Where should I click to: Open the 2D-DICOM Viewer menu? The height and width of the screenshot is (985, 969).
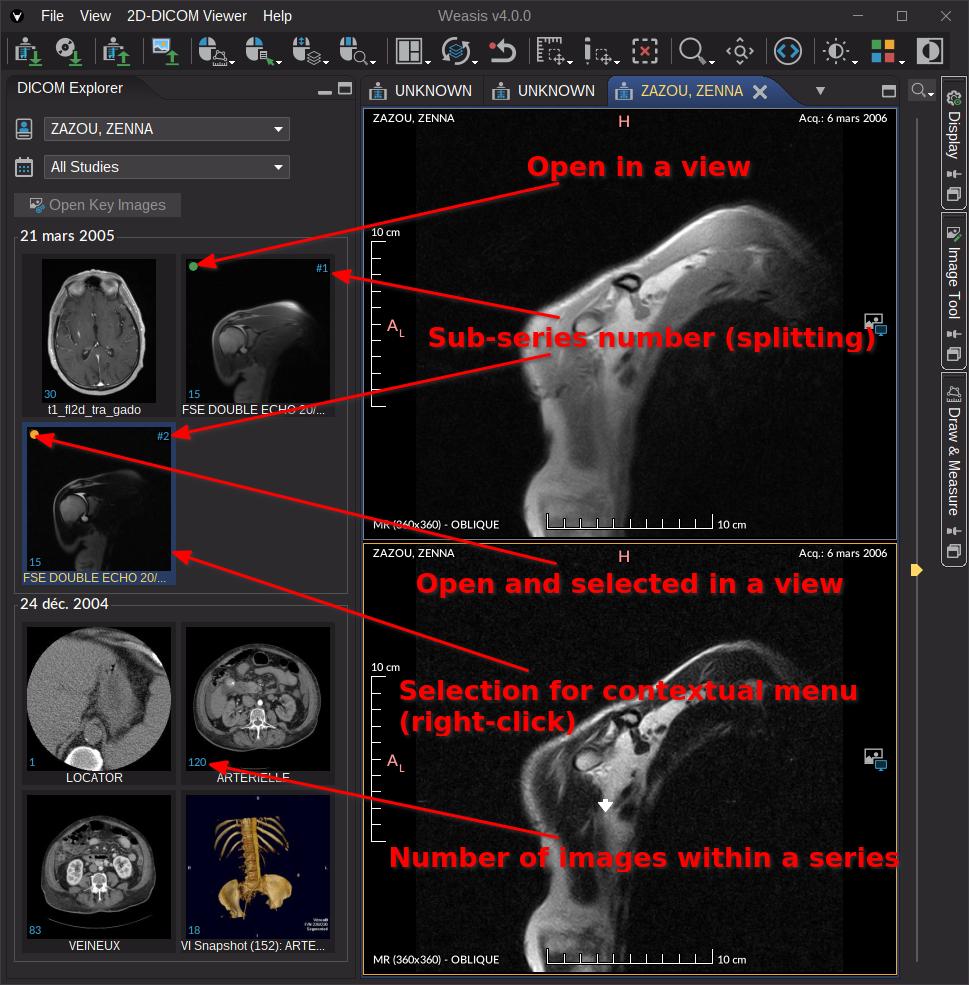tap(187, 16)
